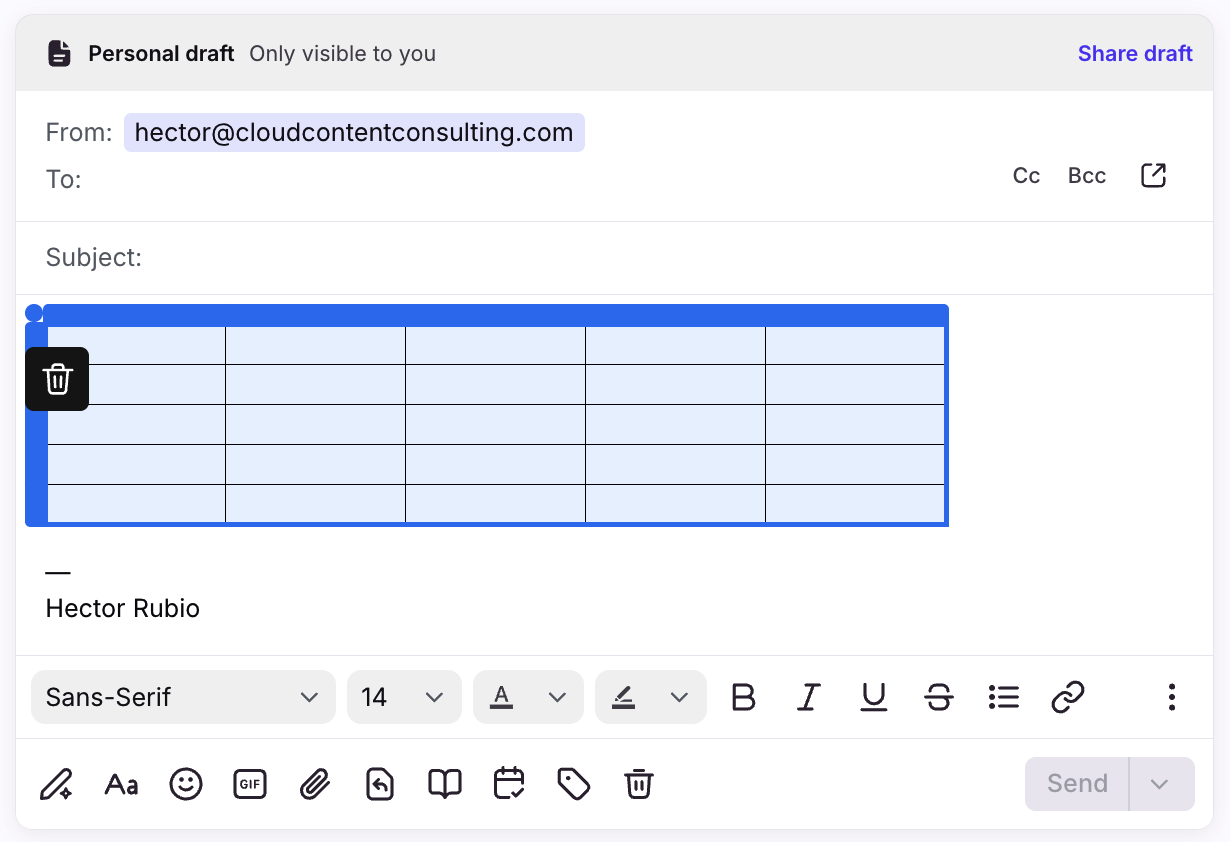Attach a file with paperclip icon
The height and width of the screenshot is (842, 1230).
click(315, 784)
